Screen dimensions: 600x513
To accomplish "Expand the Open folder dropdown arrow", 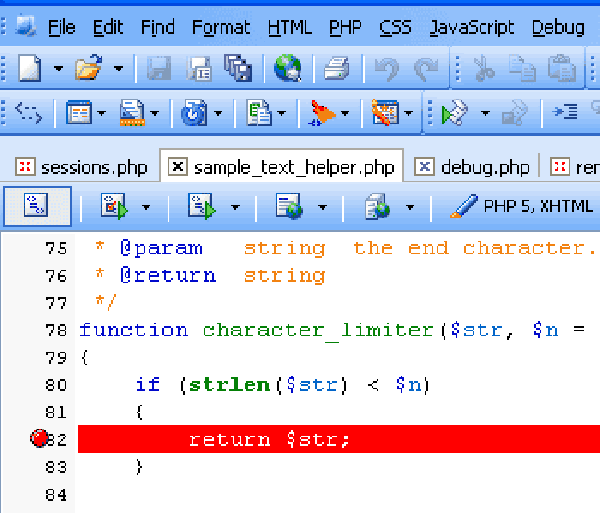I will click(x=119, y=68).
